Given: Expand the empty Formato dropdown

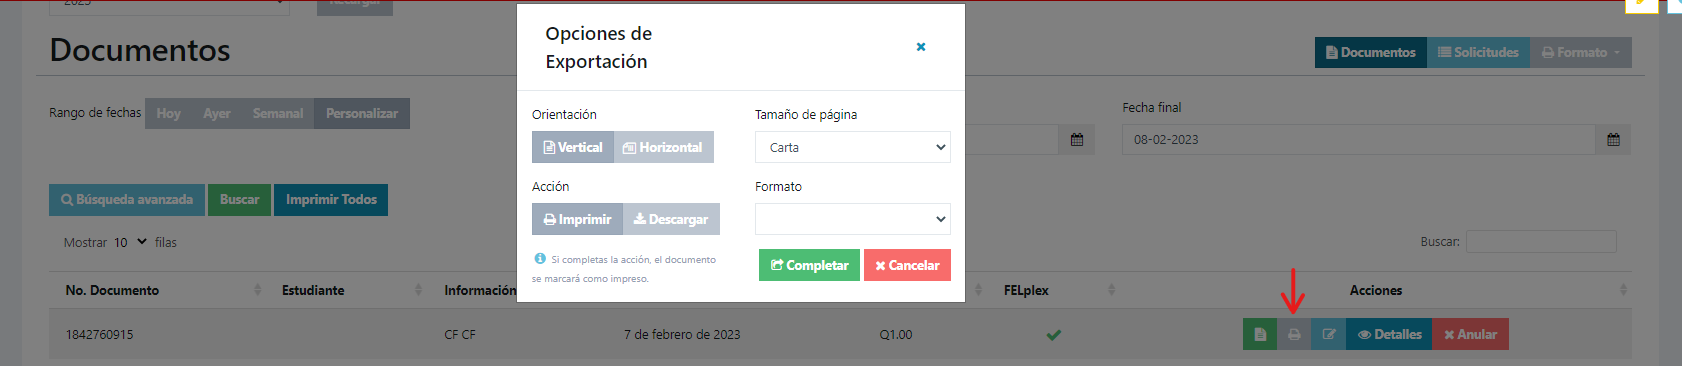Looking at the screenshot, I should [853, 219].
